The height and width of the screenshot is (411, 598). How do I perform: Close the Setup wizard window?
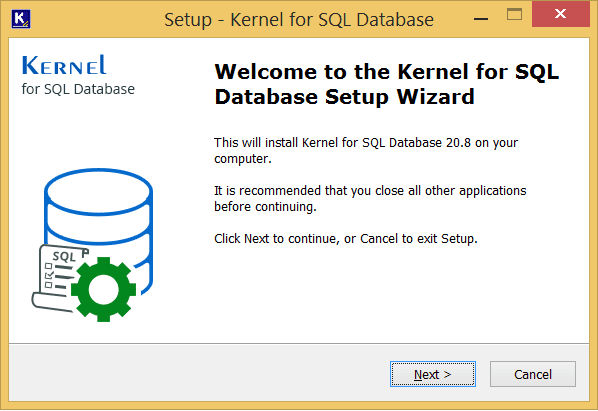pyautogui.click(x=561, y=14)
